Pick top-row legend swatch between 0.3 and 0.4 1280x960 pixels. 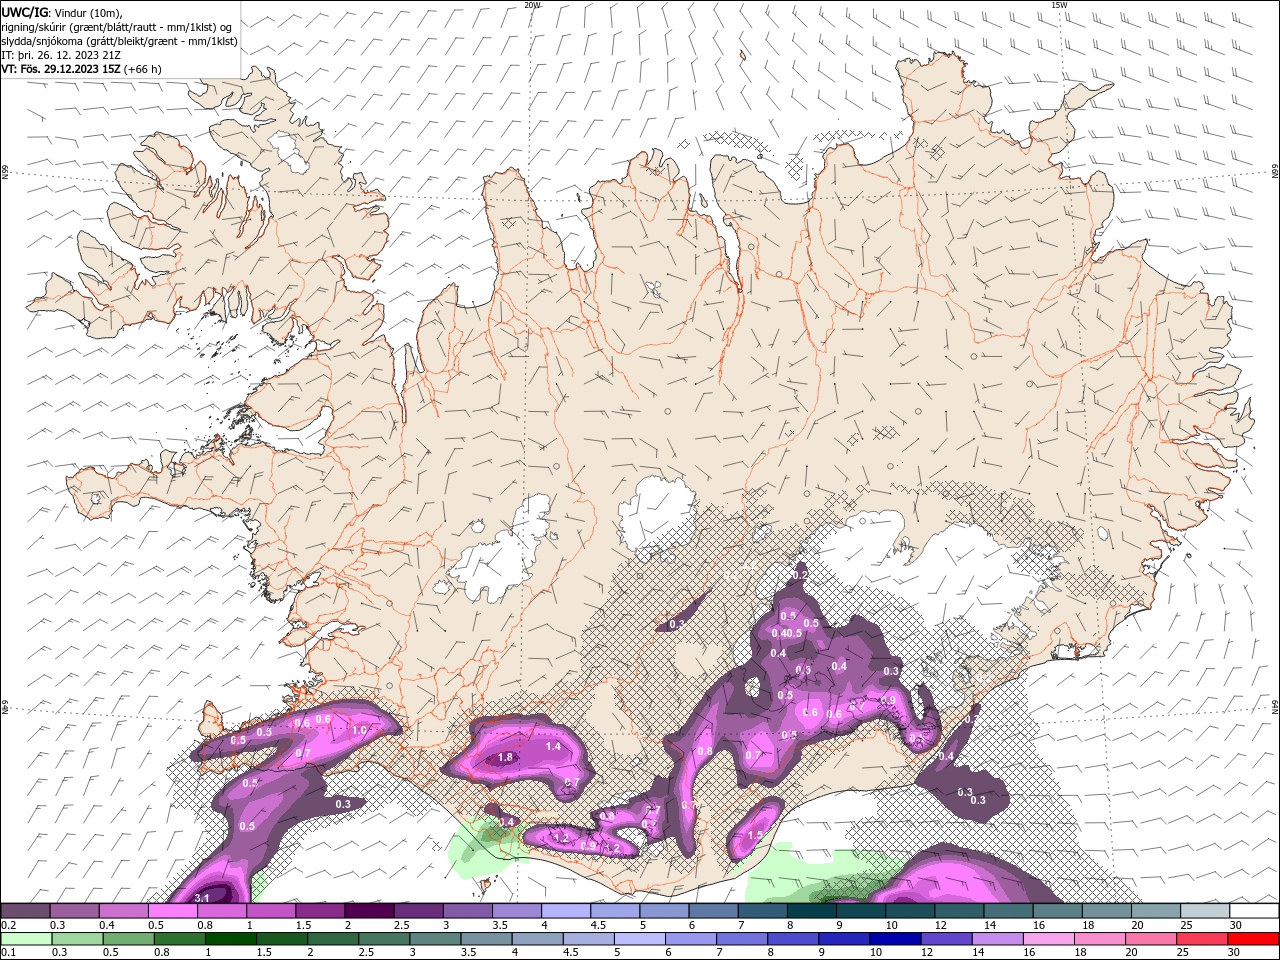[75, 911]
